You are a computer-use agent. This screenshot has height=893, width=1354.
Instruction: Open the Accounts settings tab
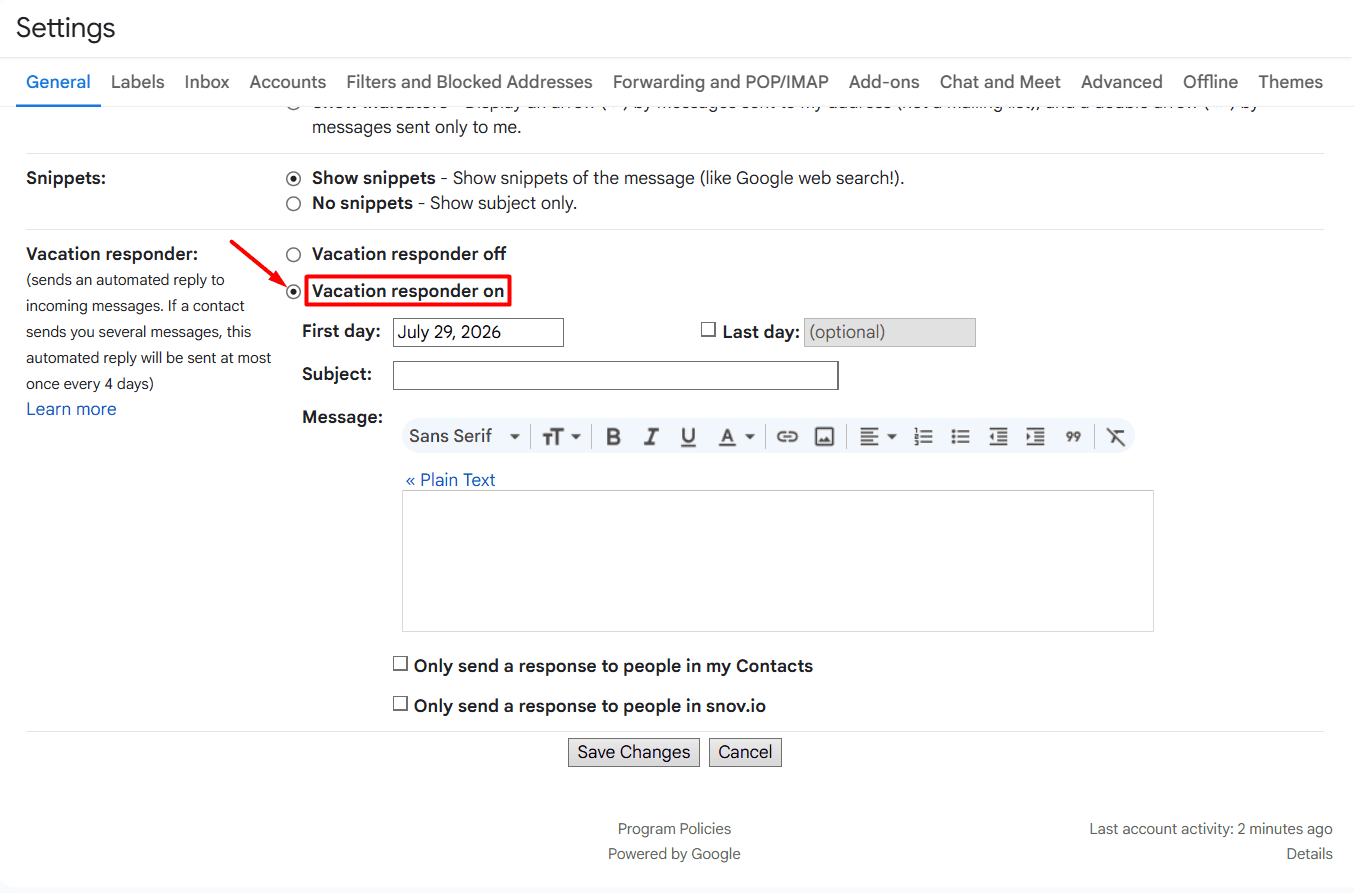coord(288,82)
